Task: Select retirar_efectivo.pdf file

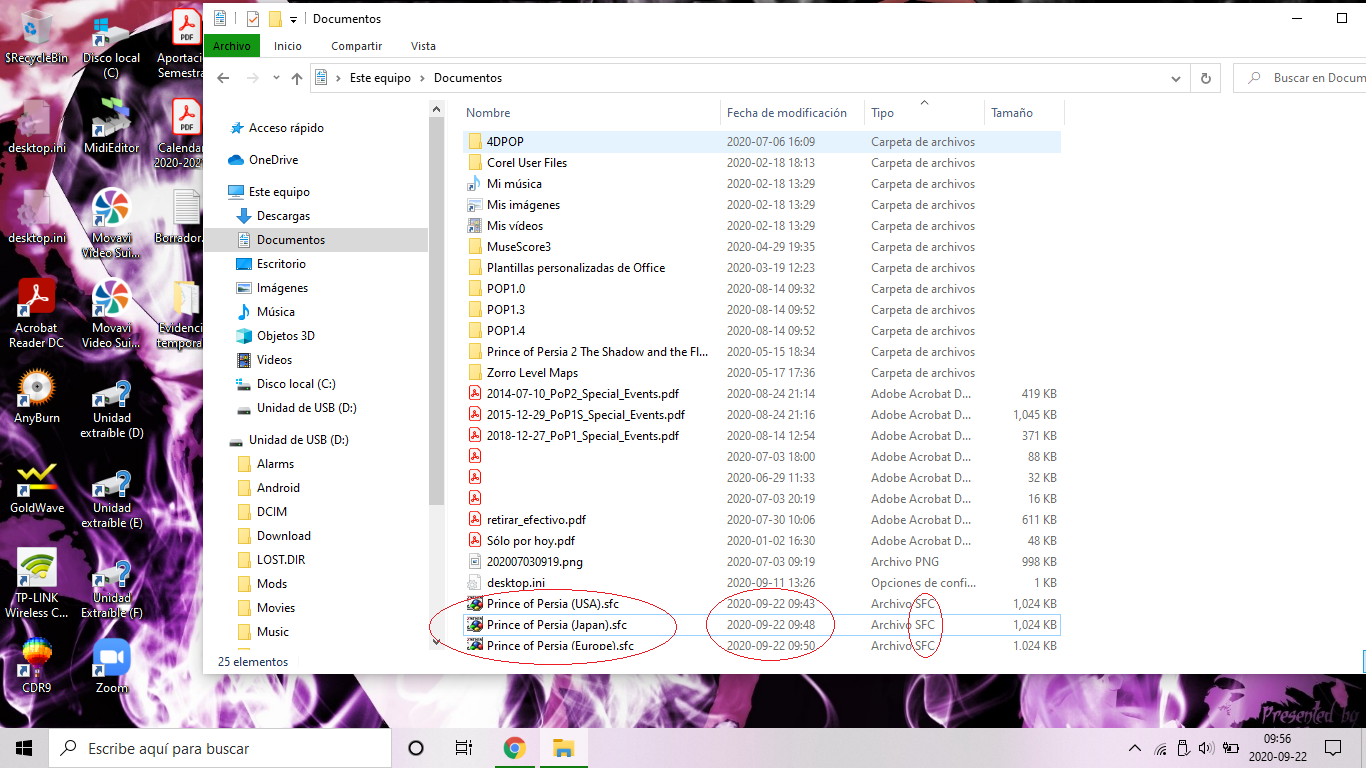Action: 762,520
